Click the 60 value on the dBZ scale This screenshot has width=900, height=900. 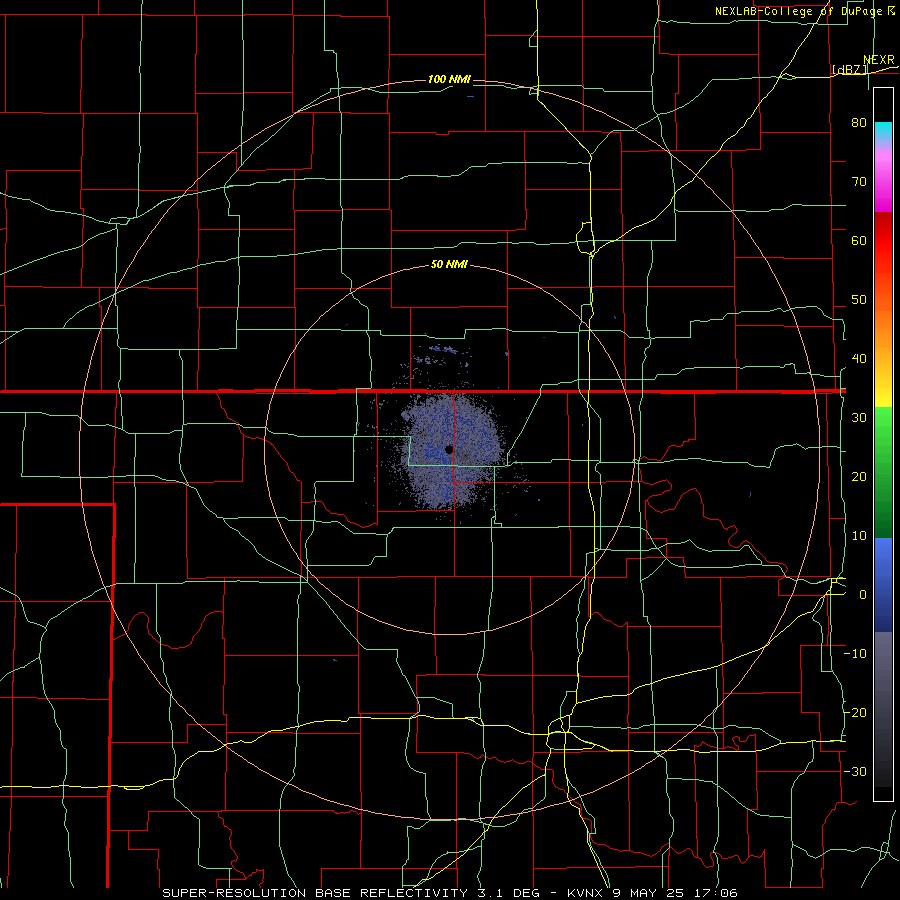pos(859,240)
